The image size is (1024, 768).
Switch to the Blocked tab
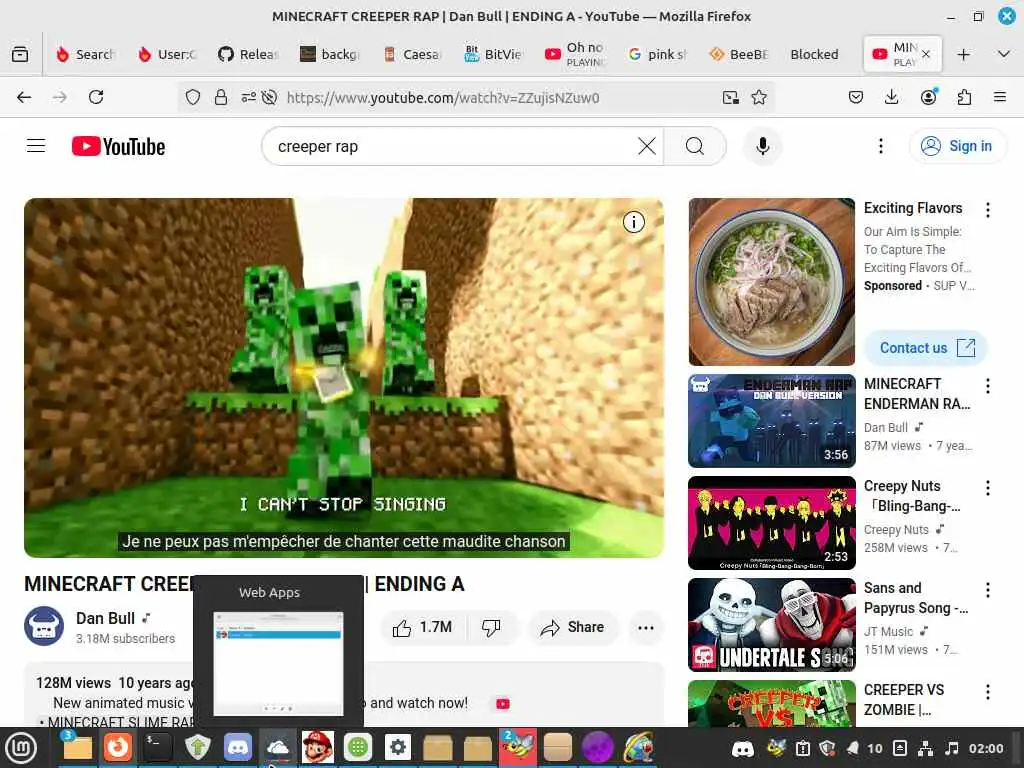coord(814,54)
